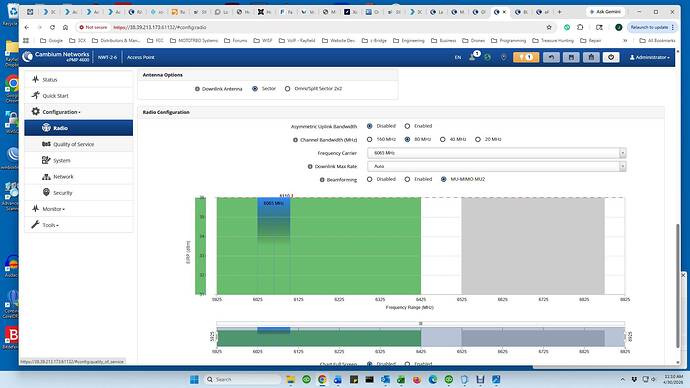The height and width of the screenshot is (388, 690).
Task: Open Microsoft Edge from taskbar
Action: click(x=433, y=379)
